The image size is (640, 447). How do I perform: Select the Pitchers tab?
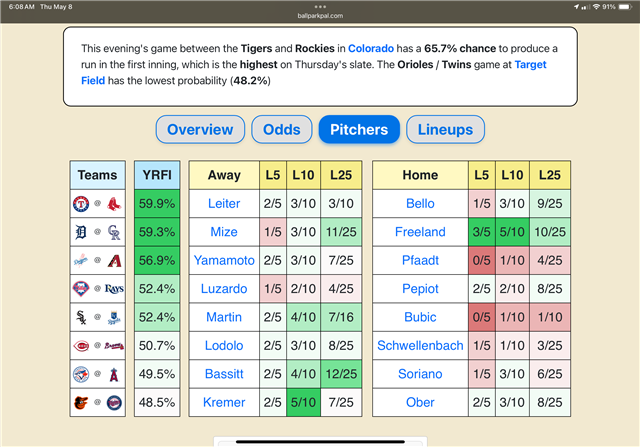[x=359, y=129]
